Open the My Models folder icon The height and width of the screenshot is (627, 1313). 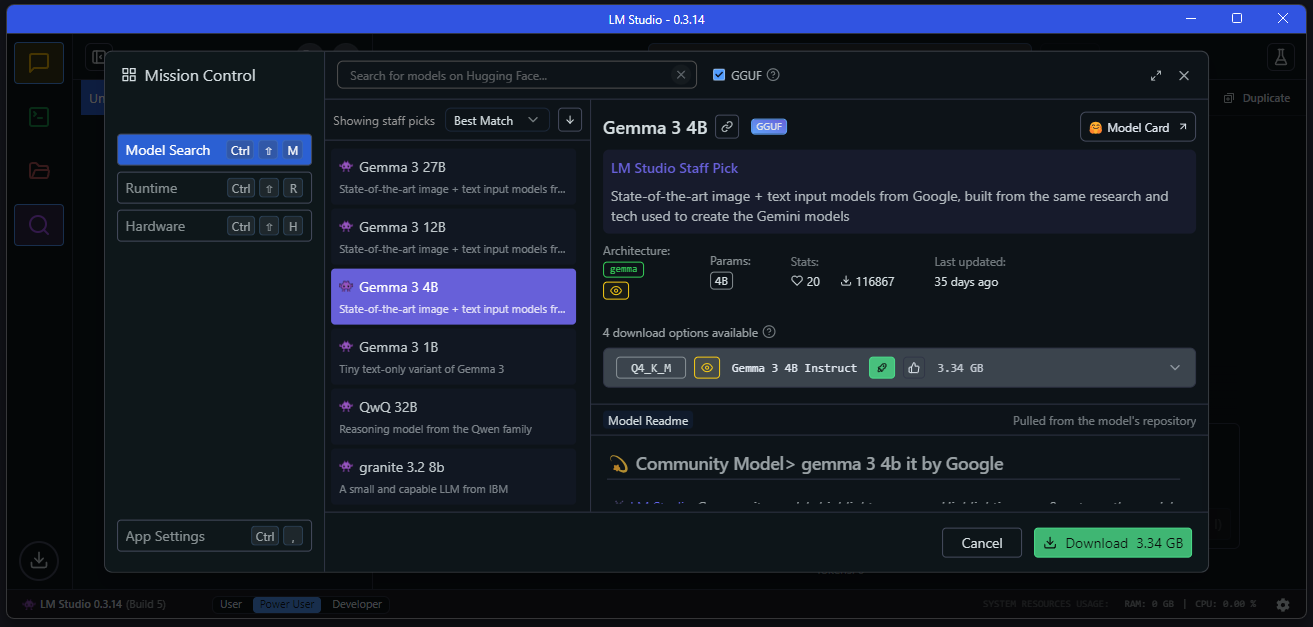(x=39, y=171)
